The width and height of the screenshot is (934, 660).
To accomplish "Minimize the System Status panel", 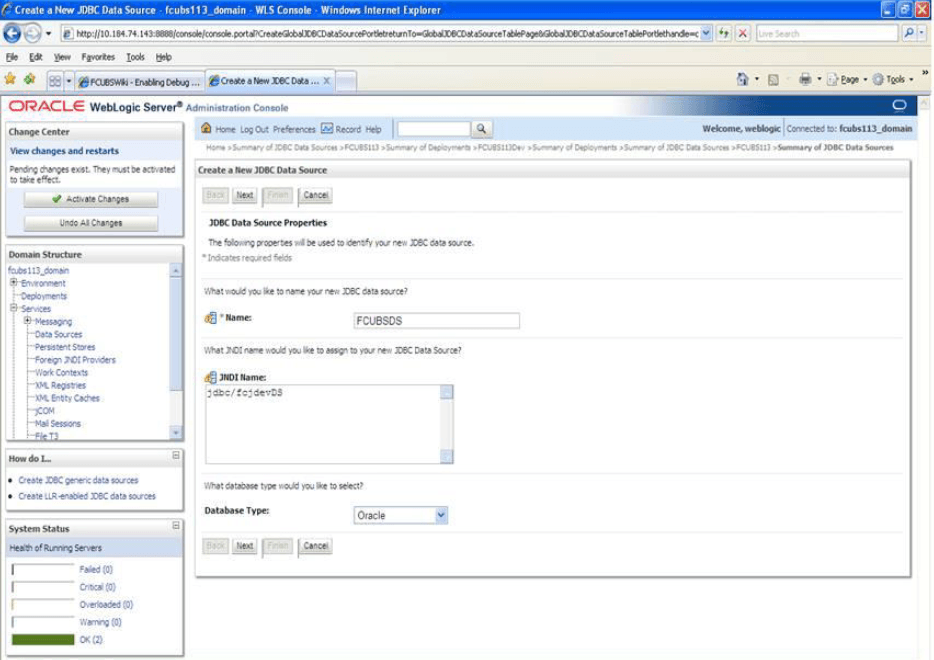I will [x=176, y=525].
